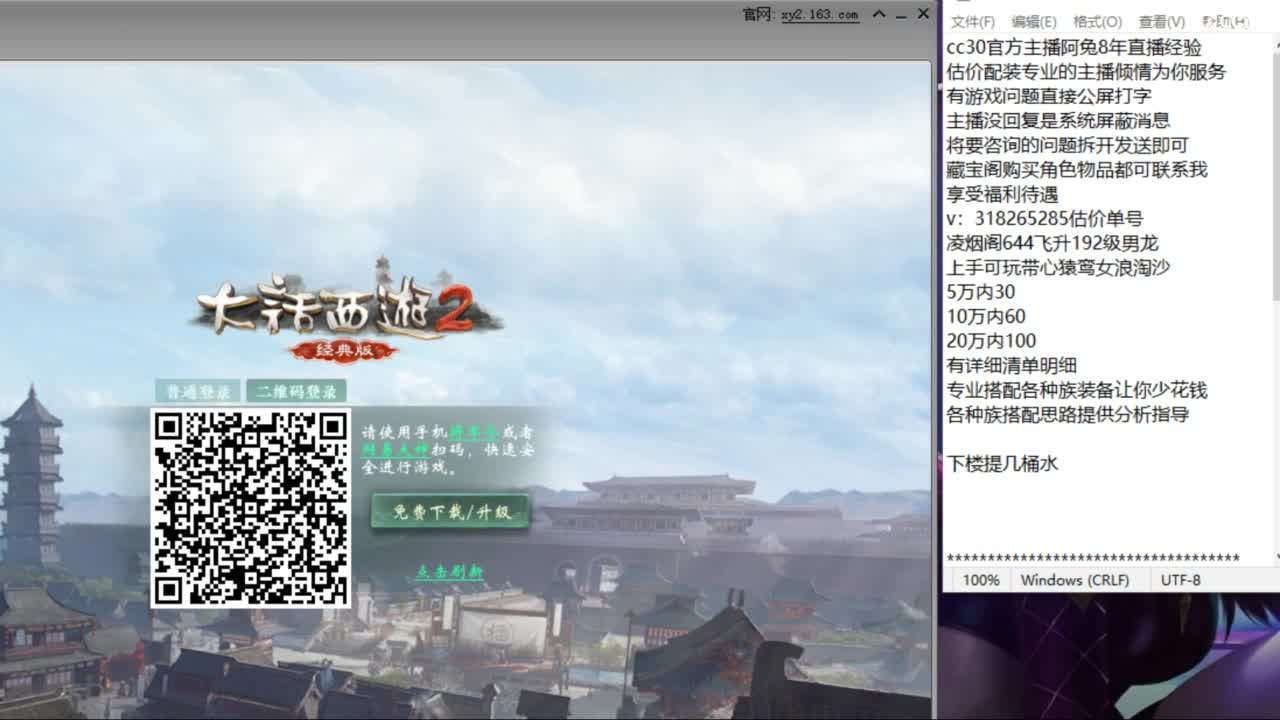Click the 免费下载/升级 button
This screenshot has height=720, width=1280.
tap(451, 512)
